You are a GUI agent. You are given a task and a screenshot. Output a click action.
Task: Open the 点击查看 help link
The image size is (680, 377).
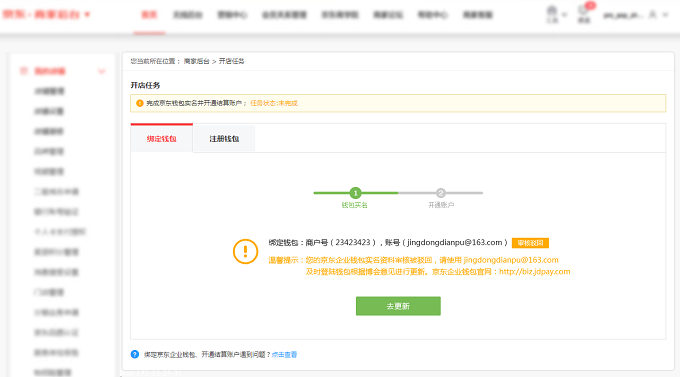(284, 354)
